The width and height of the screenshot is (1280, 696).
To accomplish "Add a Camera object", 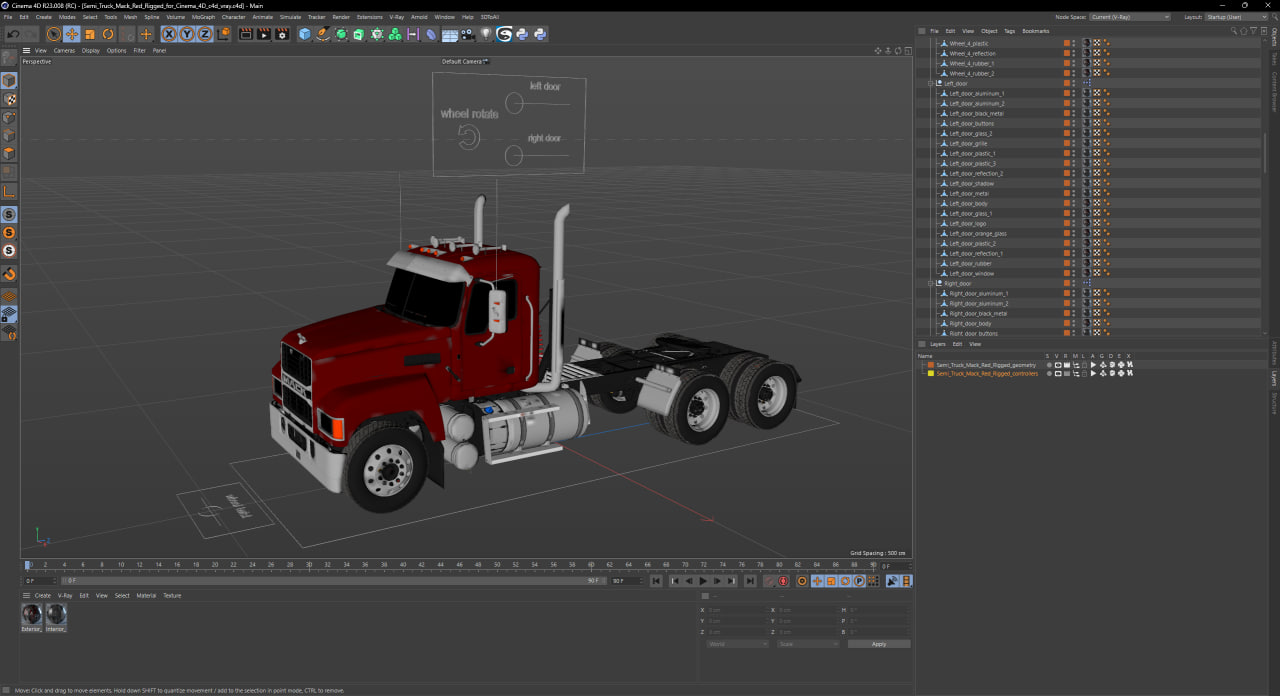I will point(467,34).
